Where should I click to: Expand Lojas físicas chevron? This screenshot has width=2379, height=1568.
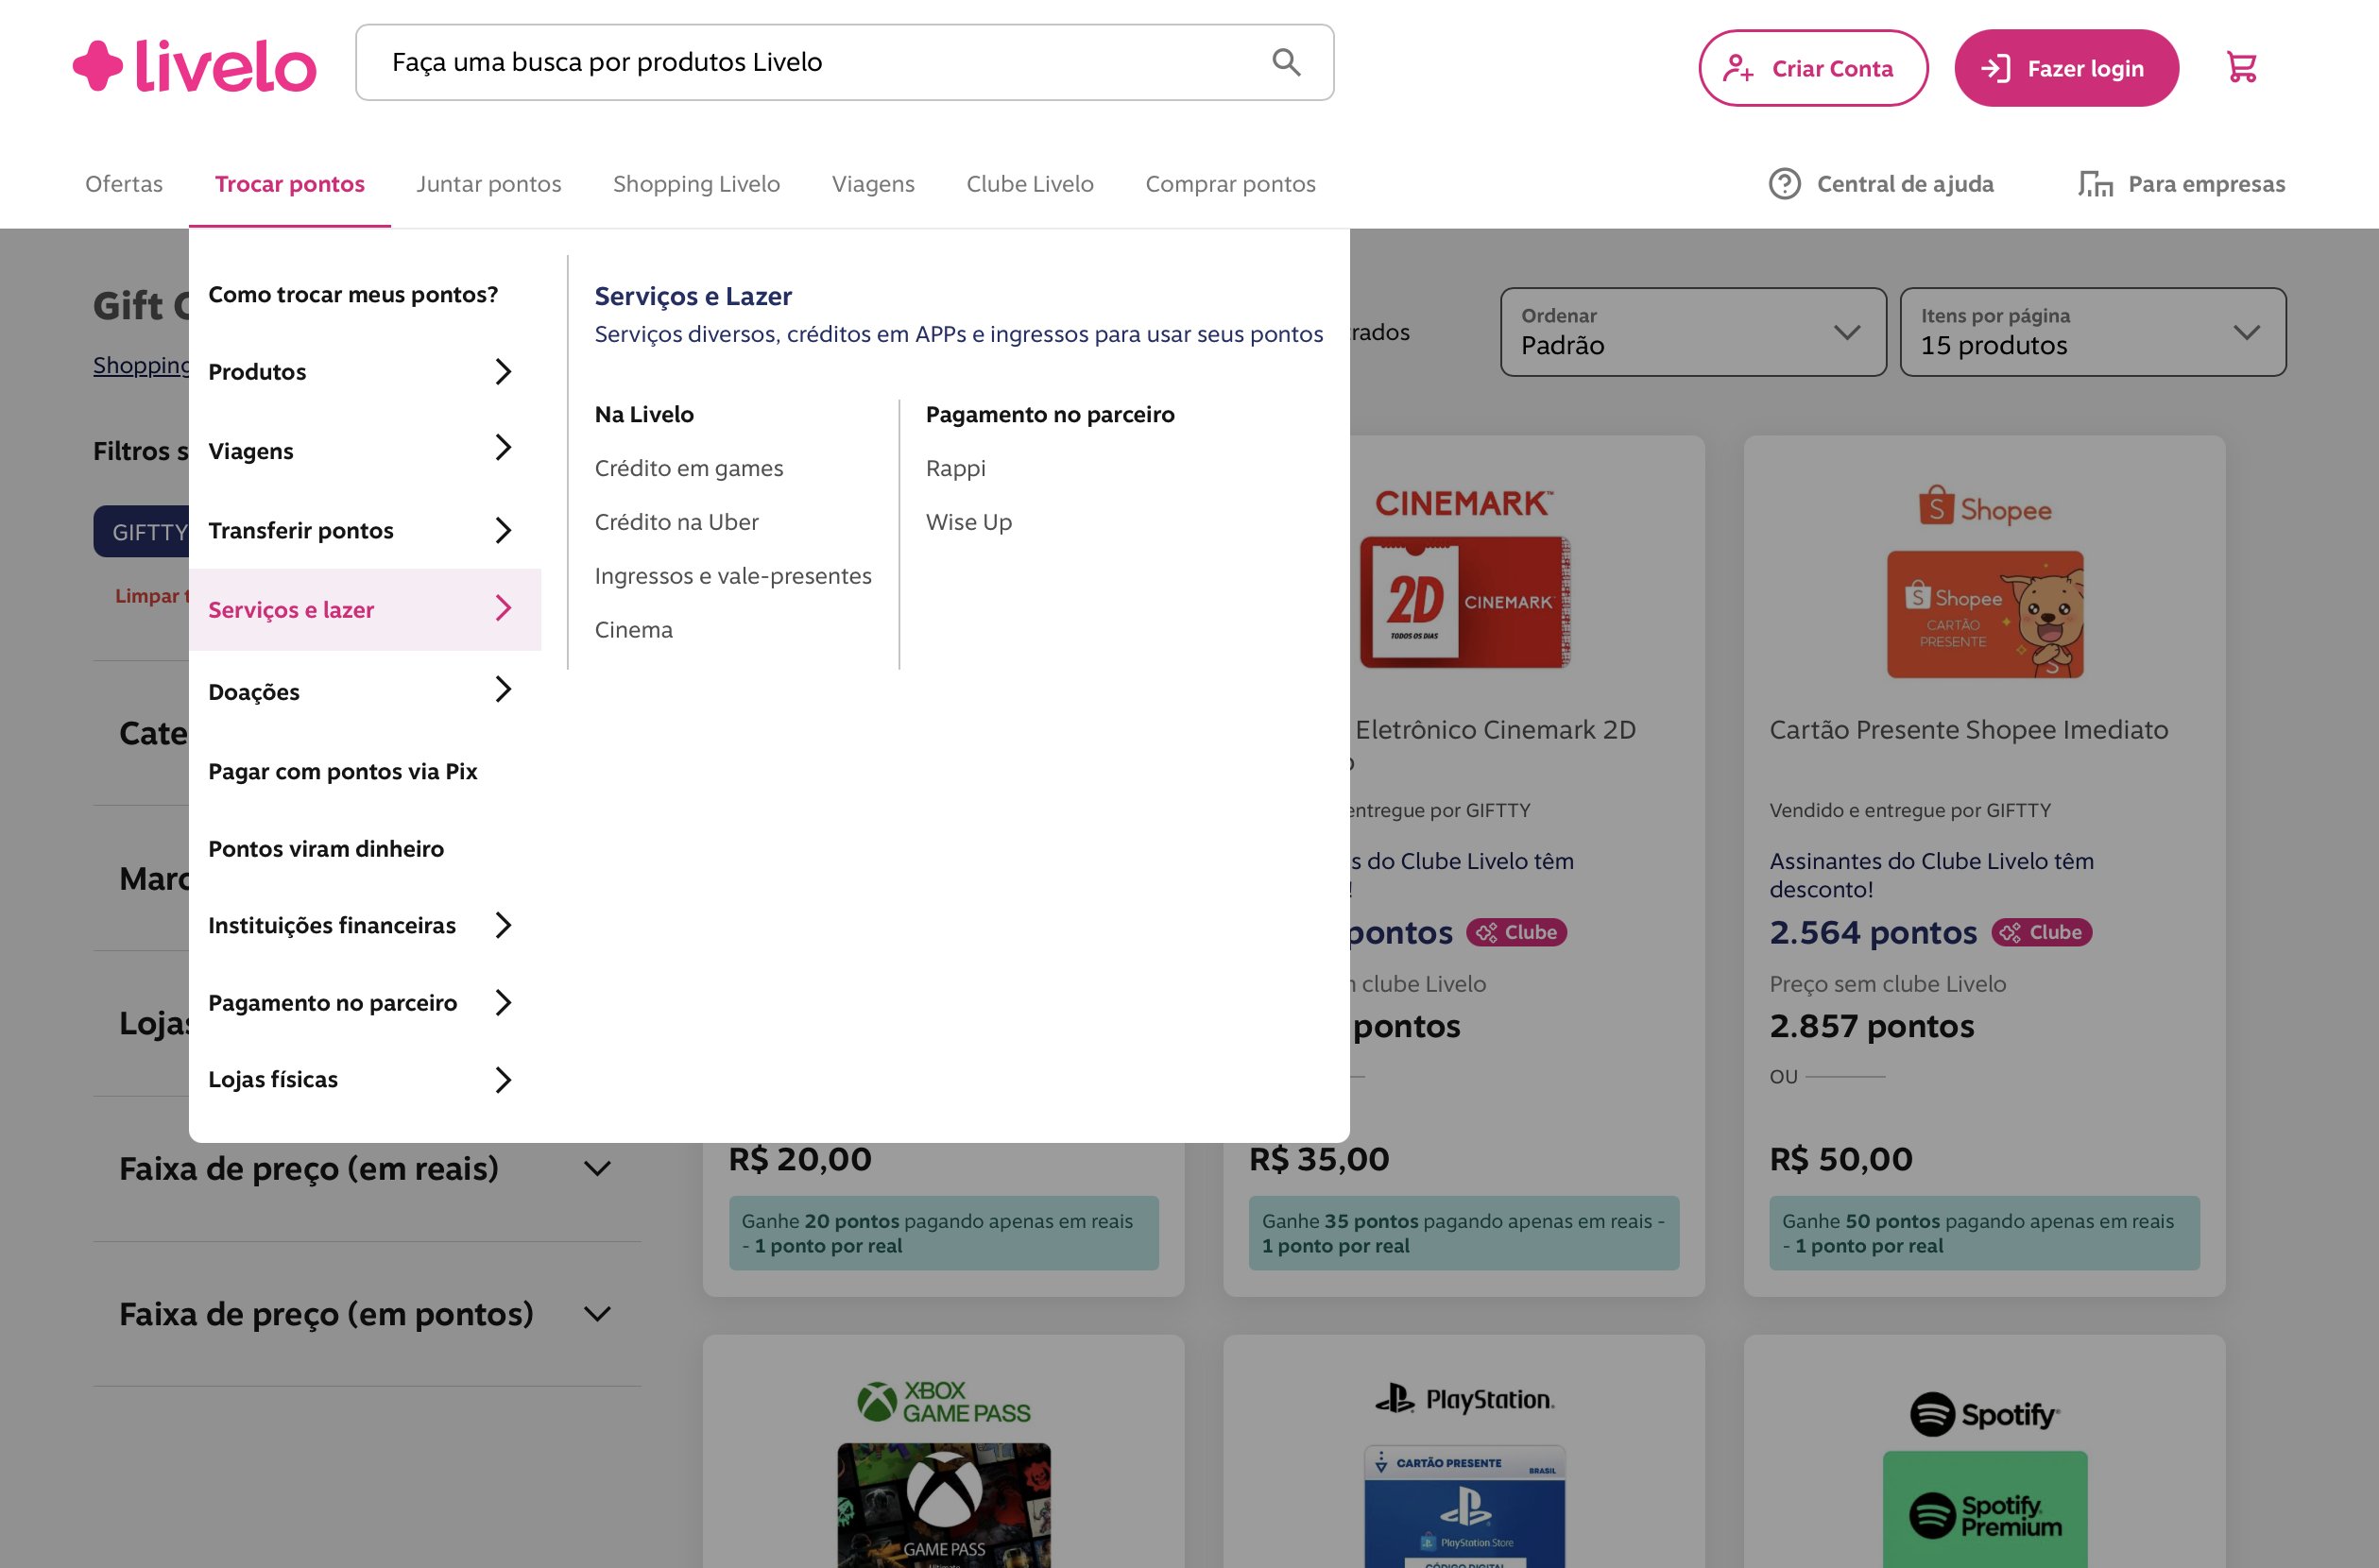(x=503, y=1080)
